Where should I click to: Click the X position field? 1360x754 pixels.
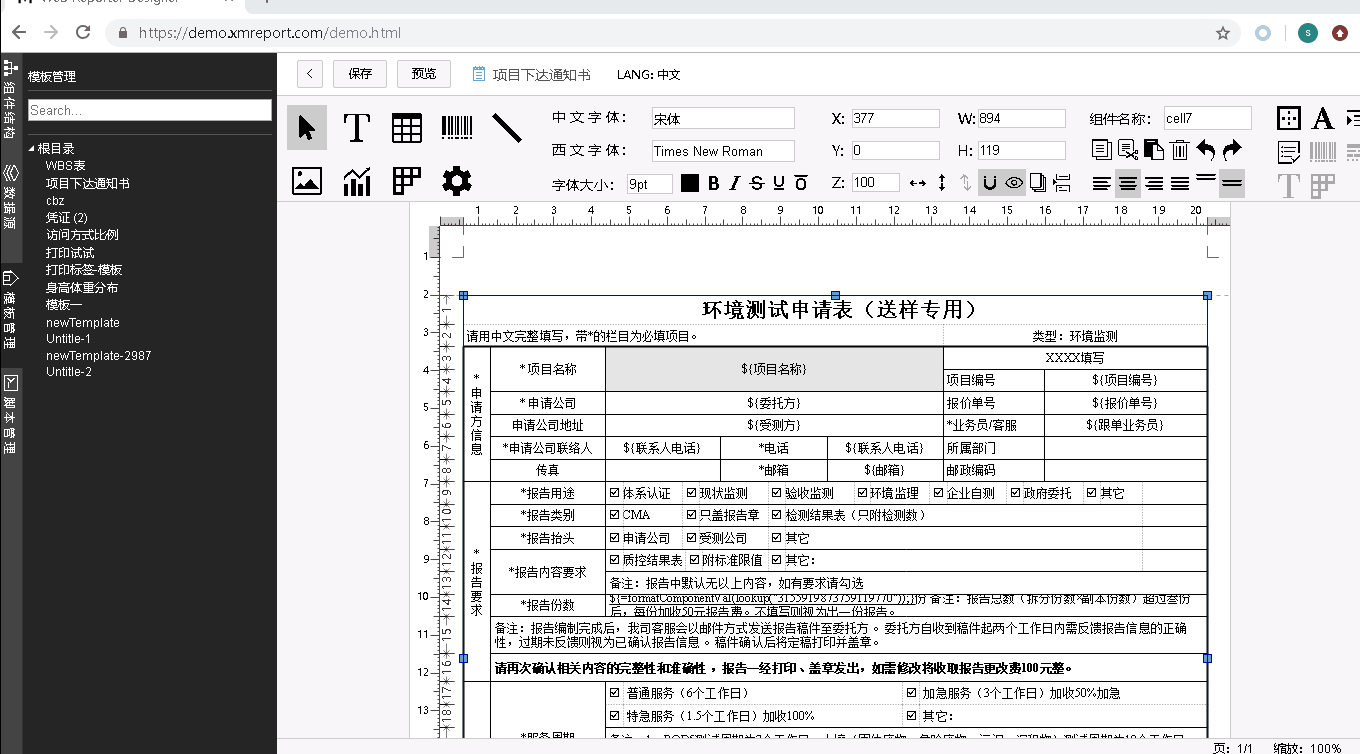pyautogui.click(x=895, y=118)
